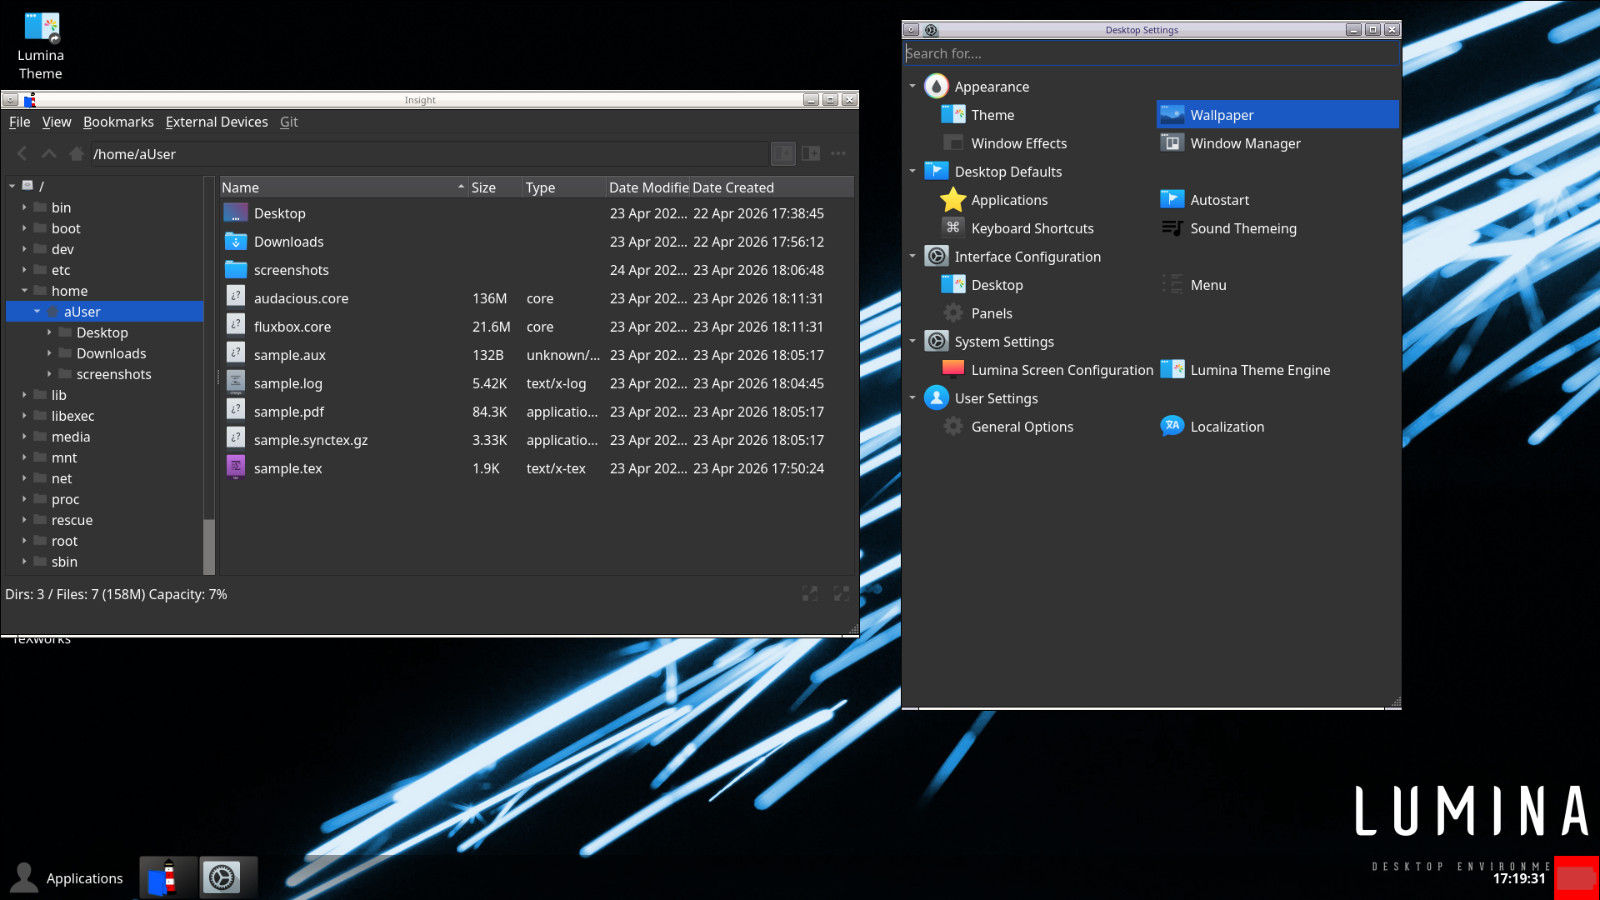
Task: Open the Menu settings icon
Action: (x=1172, y=285)
